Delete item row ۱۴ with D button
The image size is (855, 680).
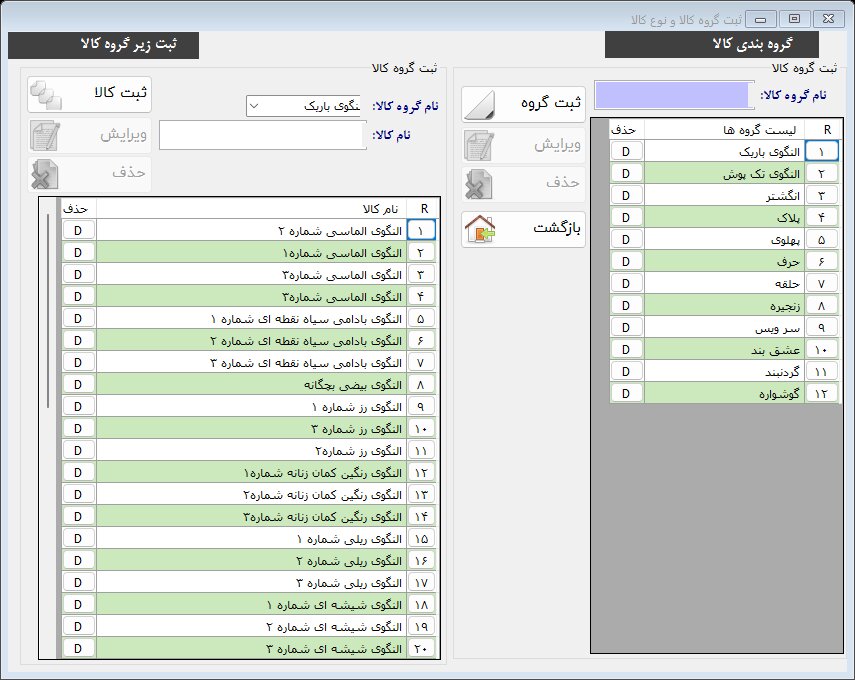pos(78,516)
